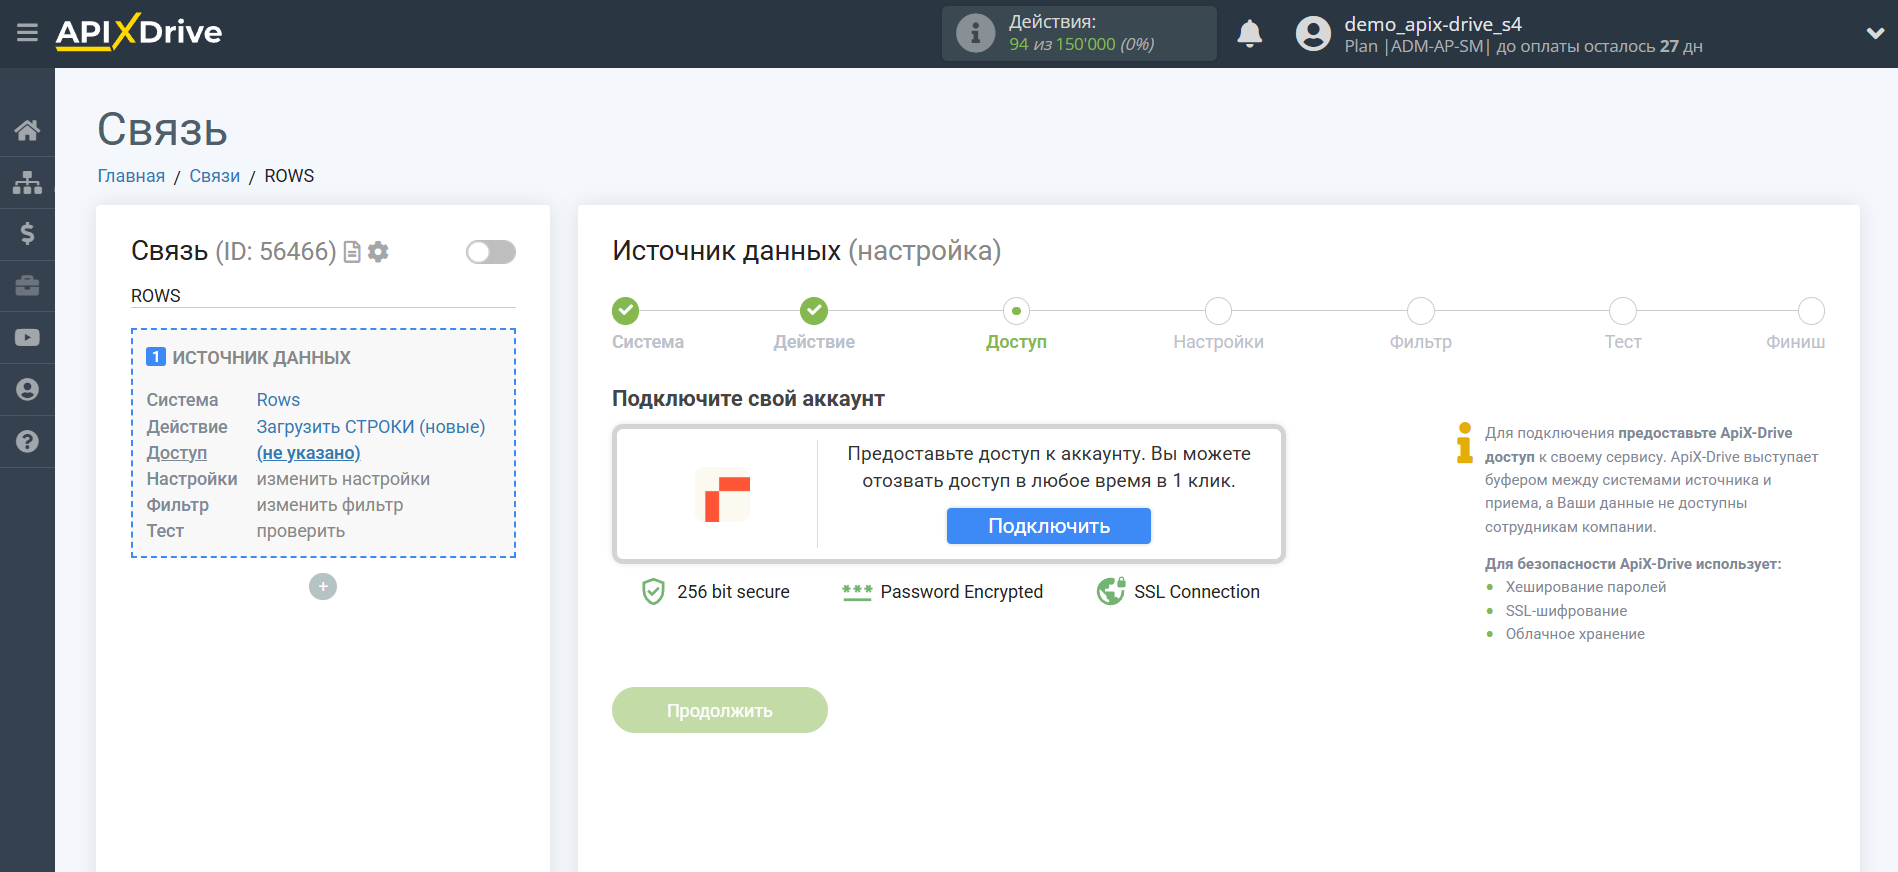Click the (не указано) access link
Screen dimensions: 1898x872
pyautogui.click(x=308, y=453)
